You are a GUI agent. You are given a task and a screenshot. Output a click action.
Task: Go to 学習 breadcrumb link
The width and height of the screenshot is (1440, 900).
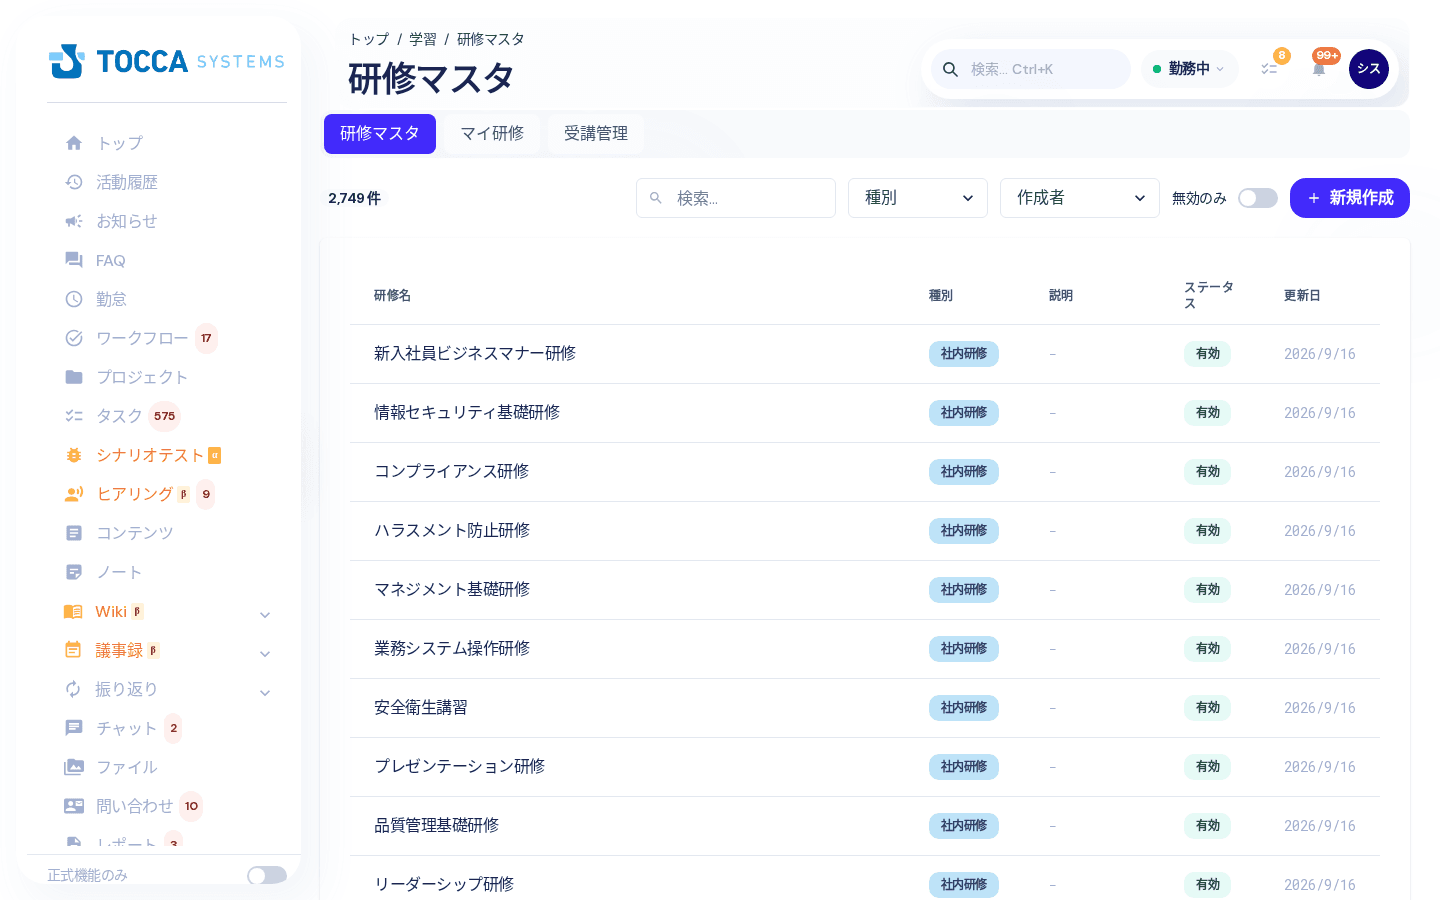423,39
